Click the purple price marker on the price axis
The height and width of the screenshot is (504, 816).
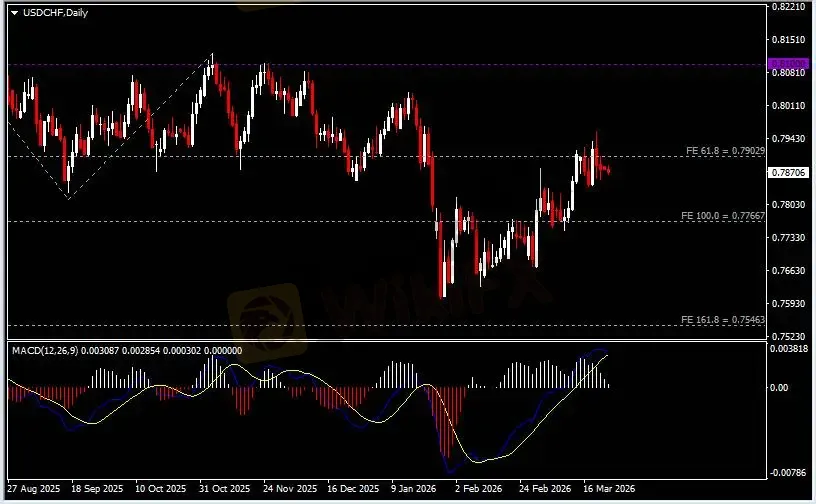click(x=787, y=64)
